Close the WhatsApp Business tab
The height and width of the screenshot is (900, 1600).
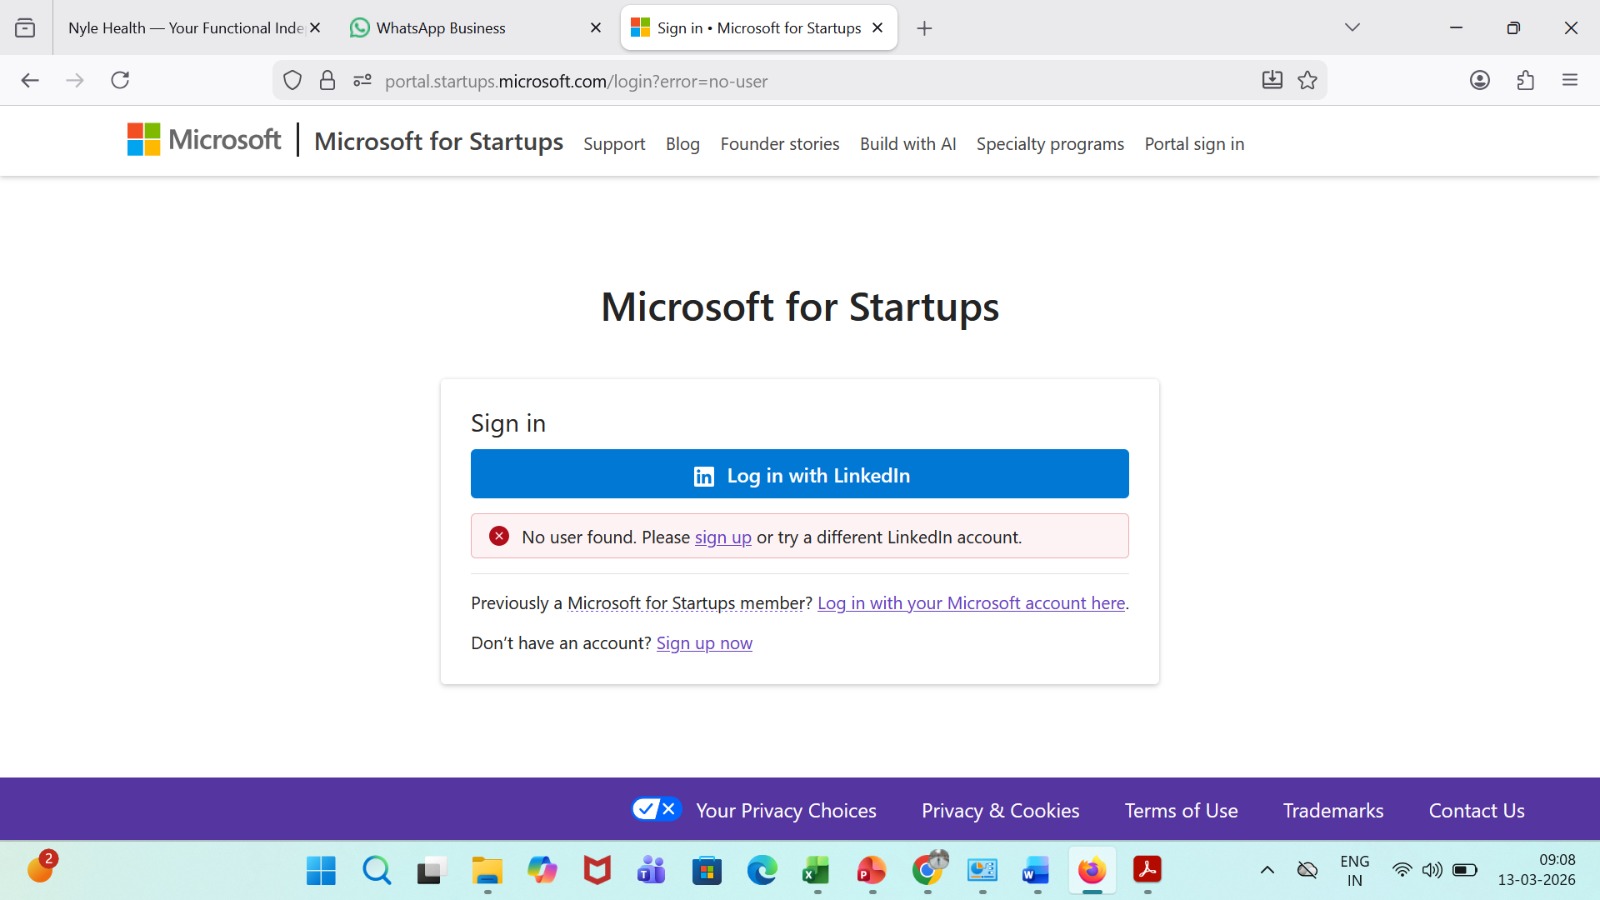point(596,28)
